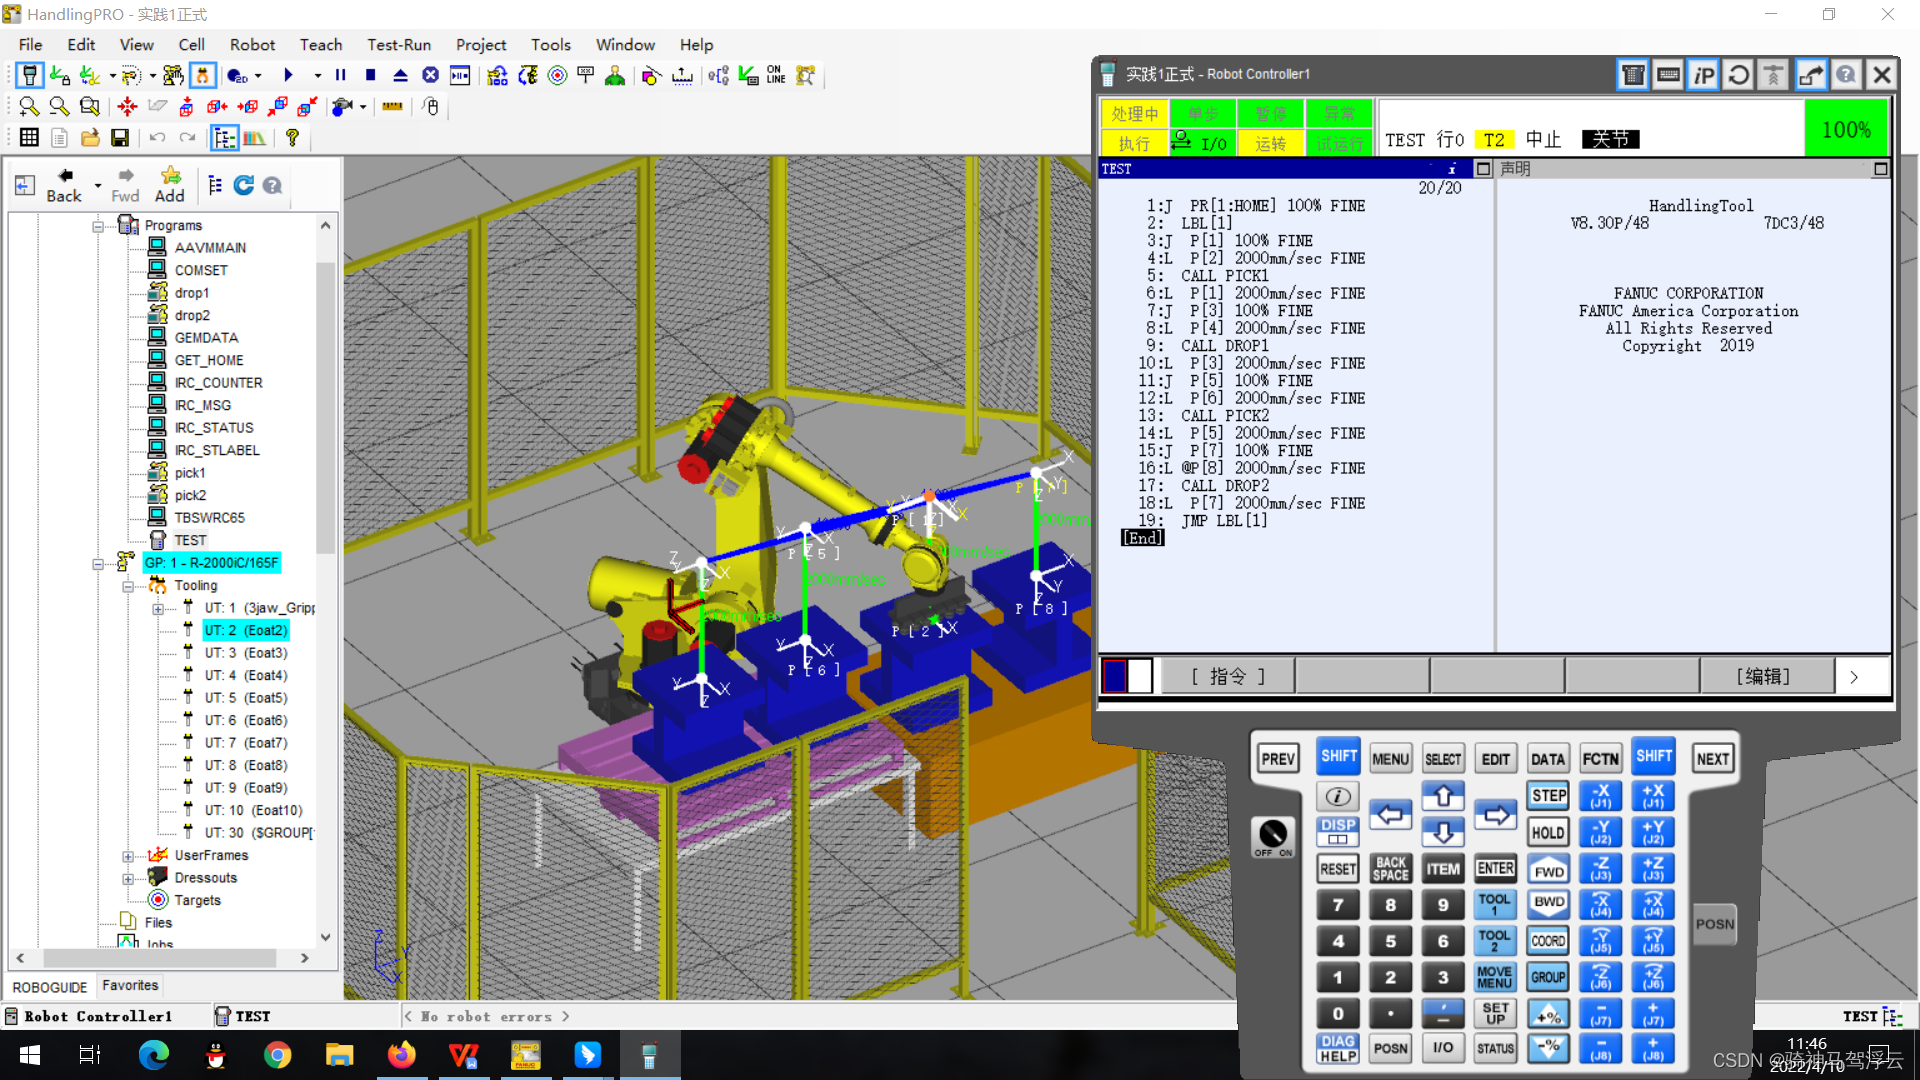Collapse the GP: 1 - R-2000iC/165F node
The height and width of the screenshot is (1080, 1920).
98,564
